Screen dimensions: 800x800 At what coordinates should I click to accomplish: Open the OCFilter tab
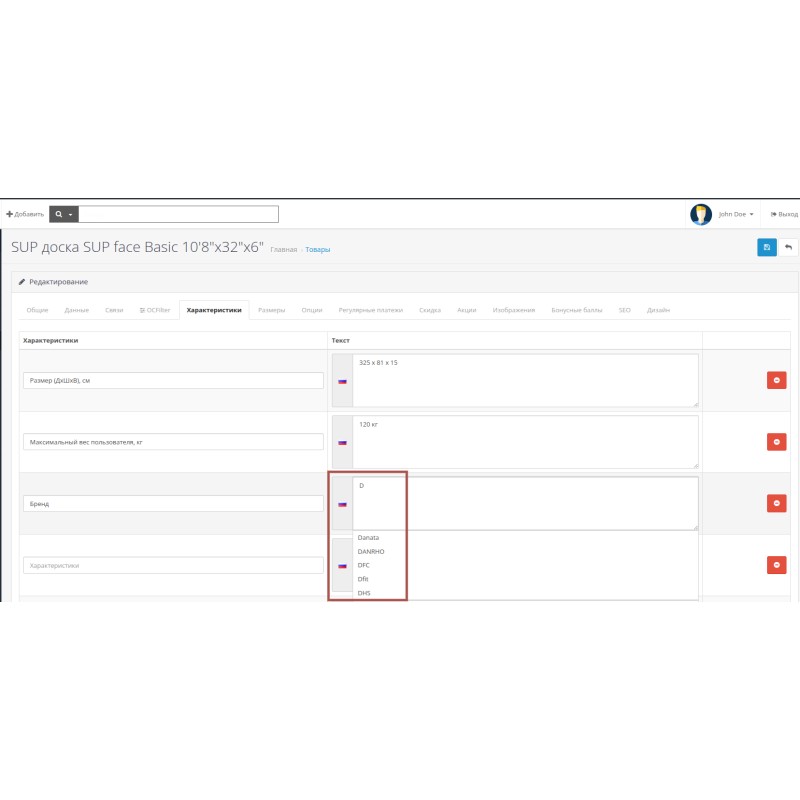(x=155, y=310)
